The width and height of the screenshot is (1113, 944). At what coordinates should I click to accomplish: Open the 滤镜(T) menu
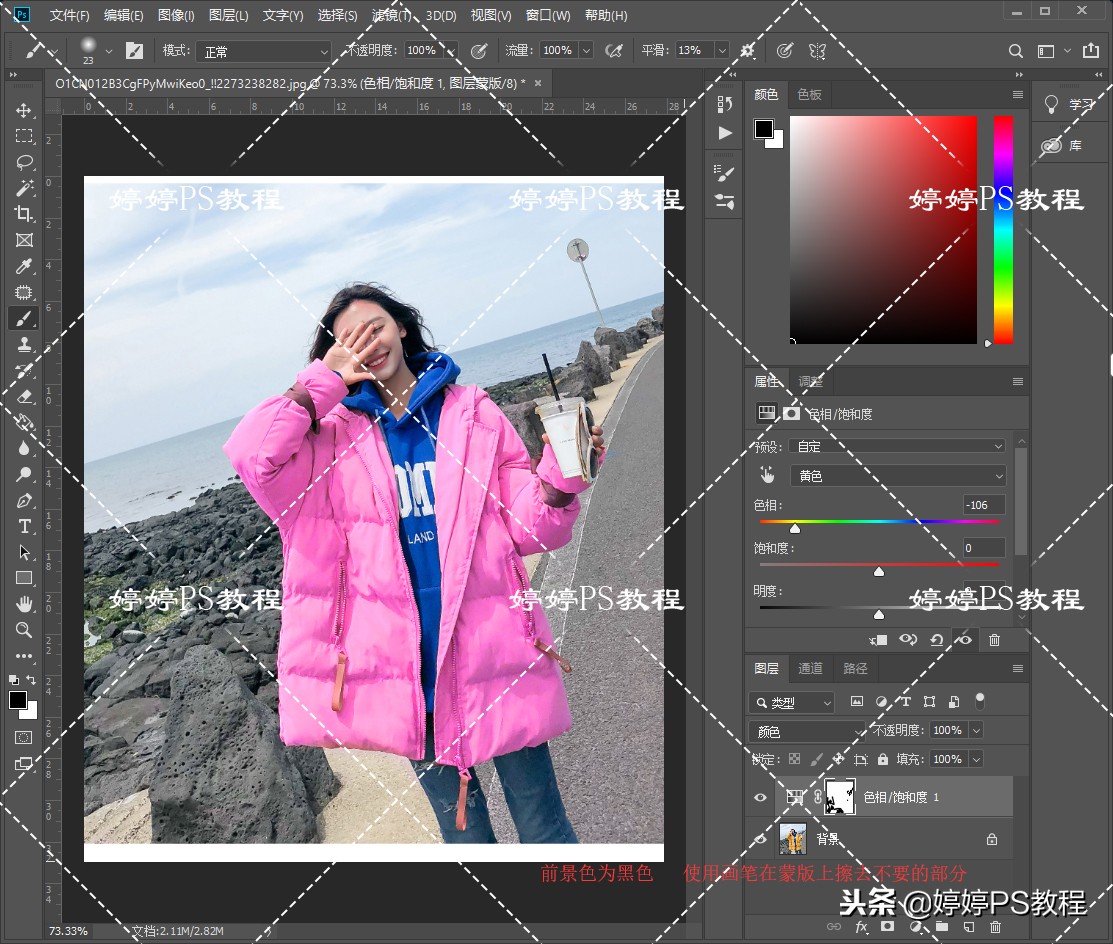tap(392, 16)
